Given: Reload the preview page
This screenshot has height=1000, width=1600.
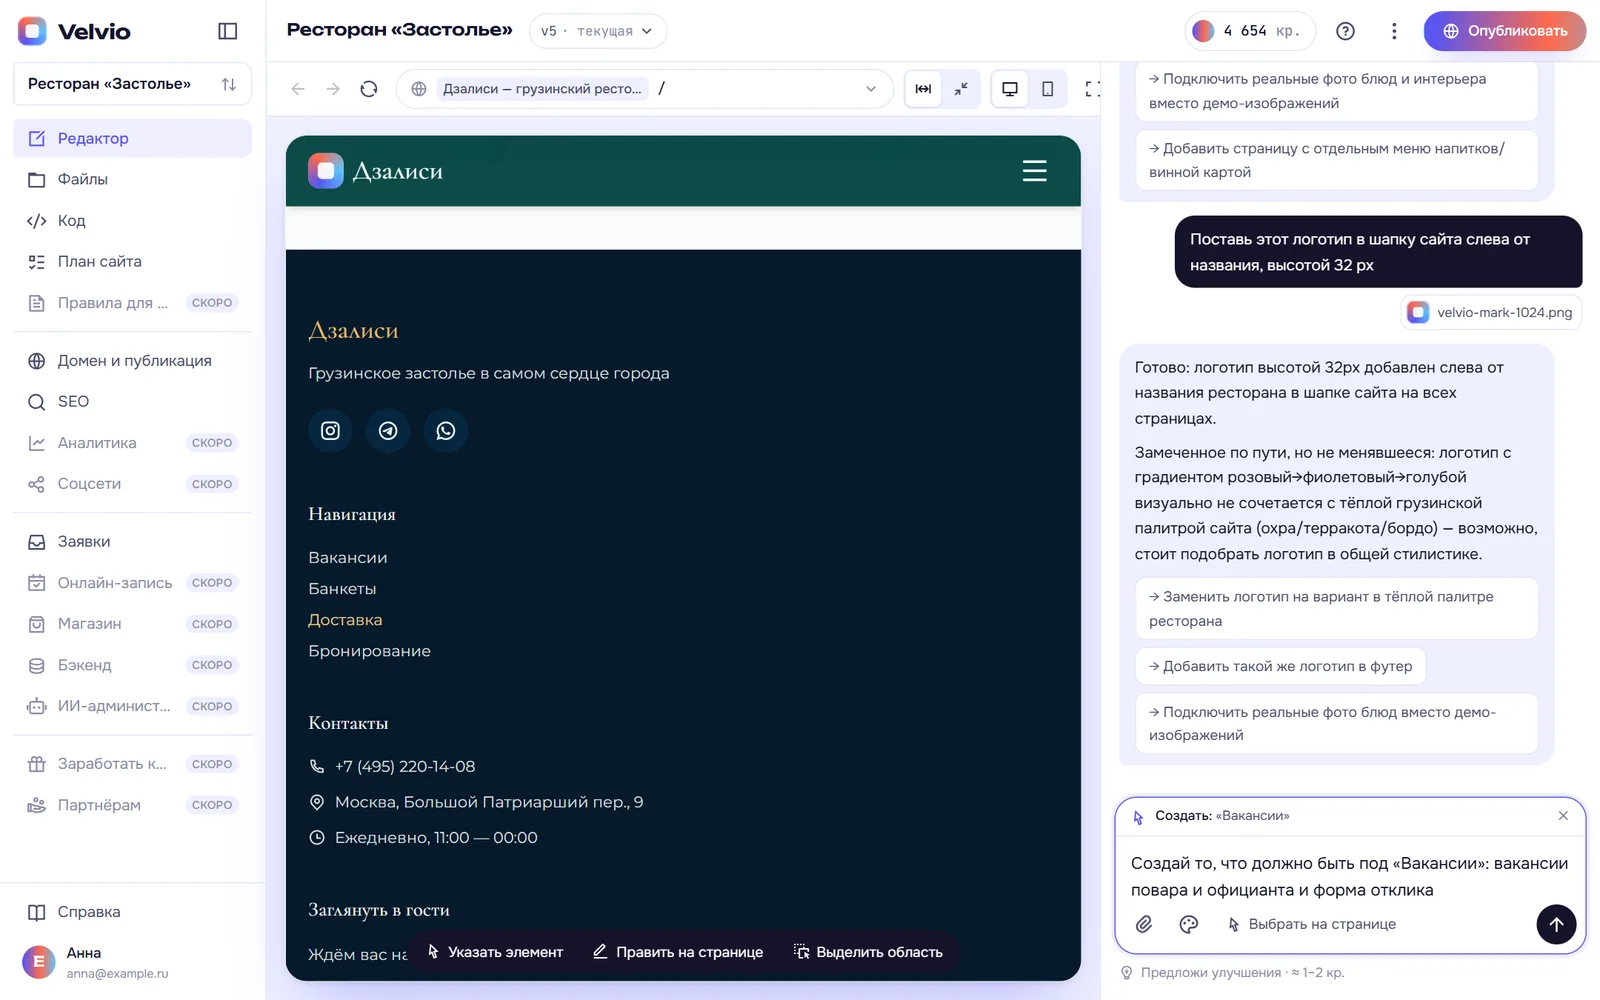Looking at the screenshot, I should pos(369,89).
